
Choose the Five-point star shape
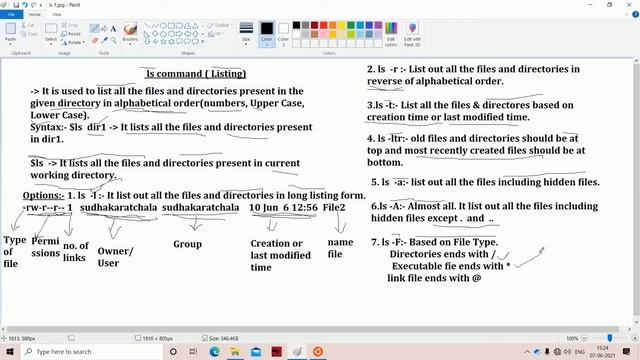(x=163, y=41)
